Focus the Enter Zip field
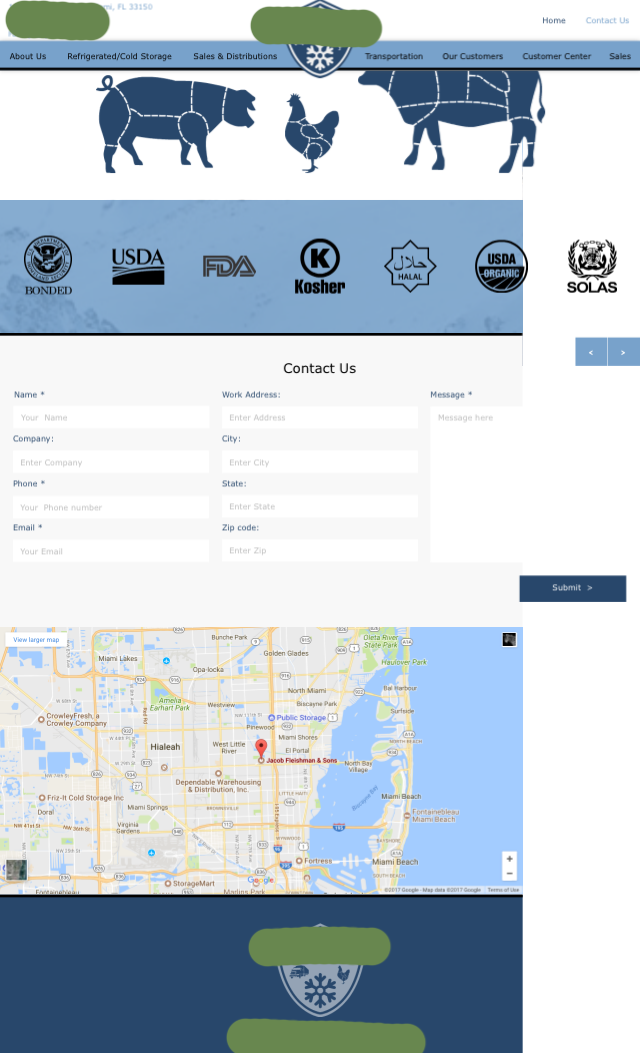Screen dimensions: 640x1053 pos(320,550)
